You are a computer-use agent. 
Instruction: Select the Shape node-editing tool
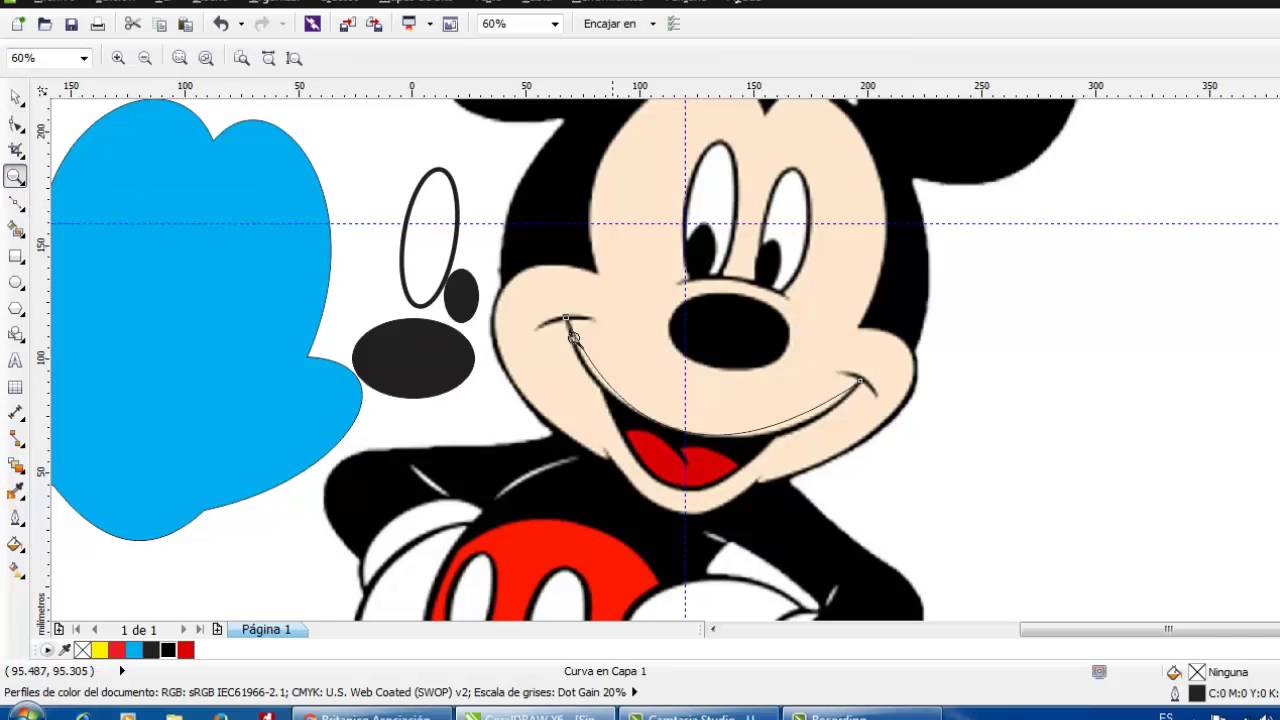tap(16, 124)
